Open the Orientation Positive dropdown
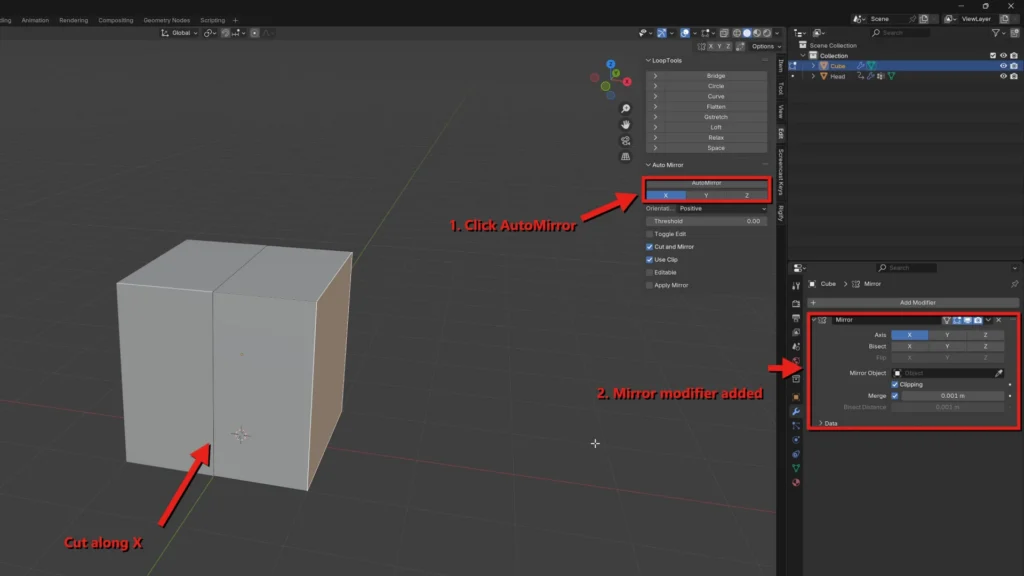1024x576 pixels. [722, 209]
